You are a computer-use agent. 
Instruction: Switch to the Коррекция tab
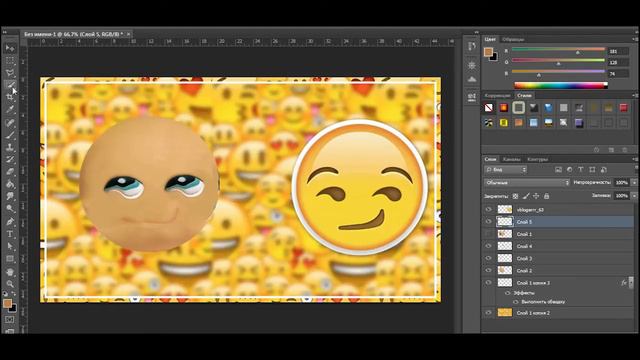[497, 96]
